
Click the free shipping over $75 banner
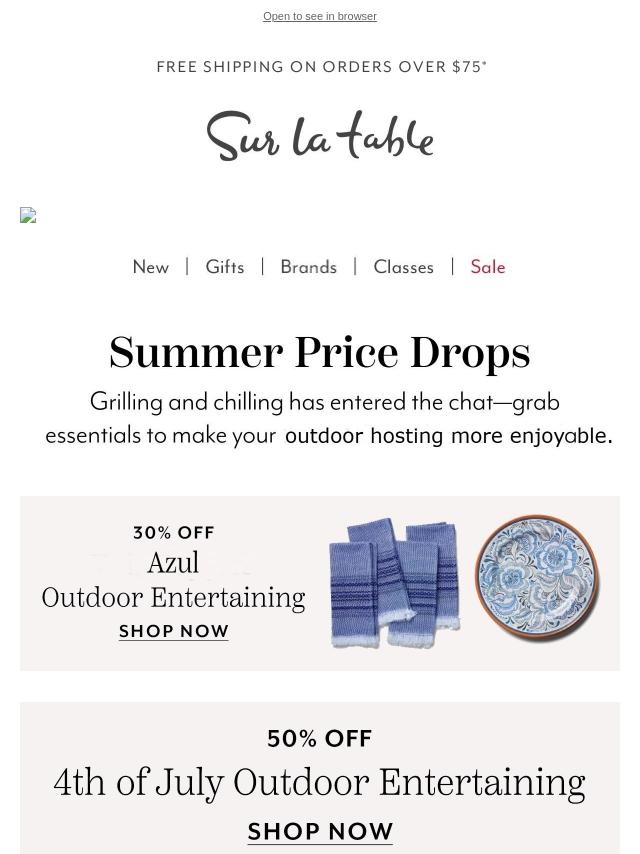(x=321, y=66)
